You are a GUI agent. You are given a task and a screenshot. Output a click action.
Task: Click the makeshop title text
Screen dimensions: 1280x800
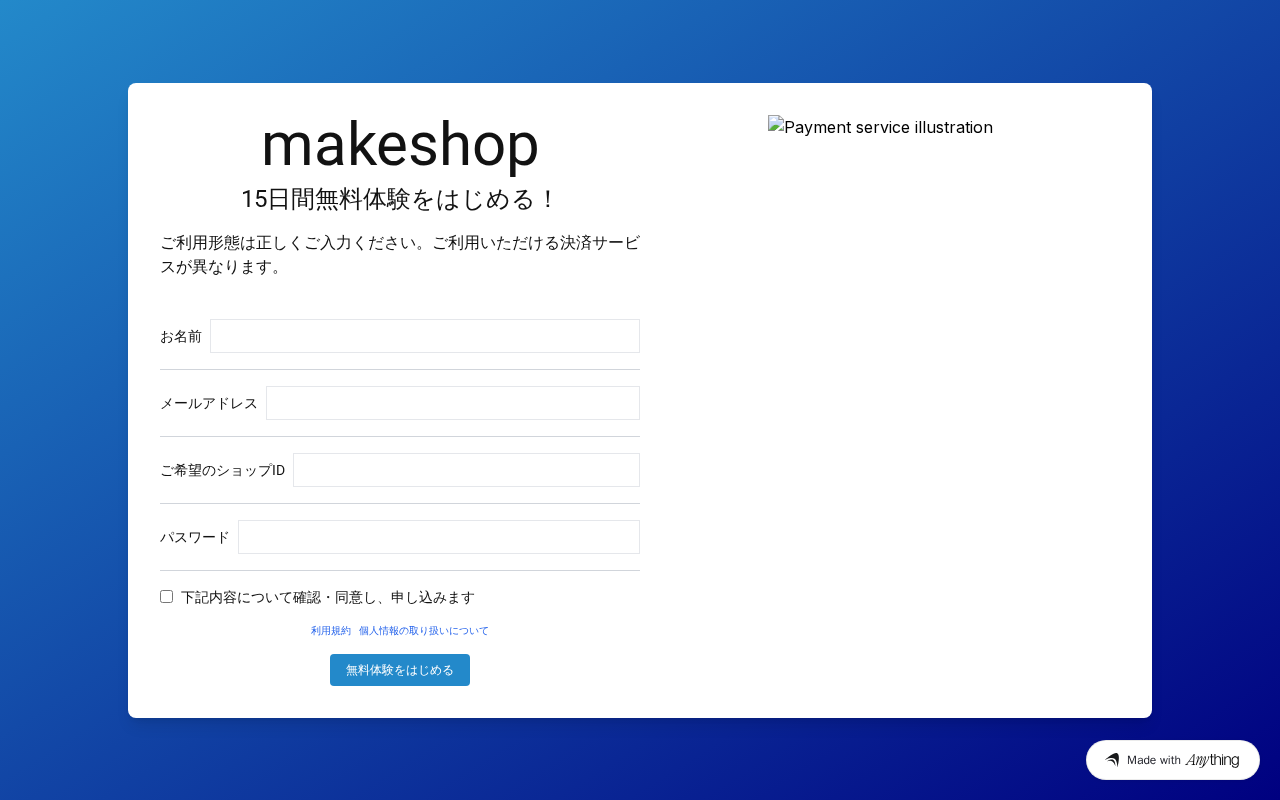click(x=400, y=144)
